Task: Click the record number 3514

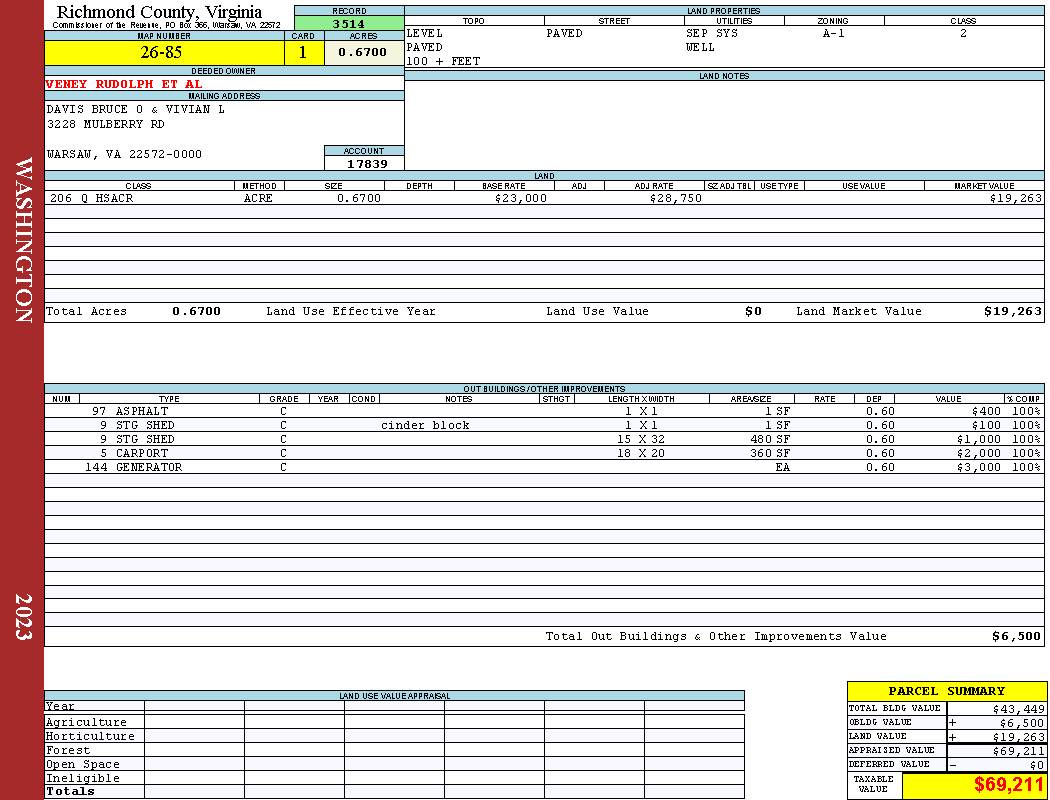Action: tap(349, 23)
